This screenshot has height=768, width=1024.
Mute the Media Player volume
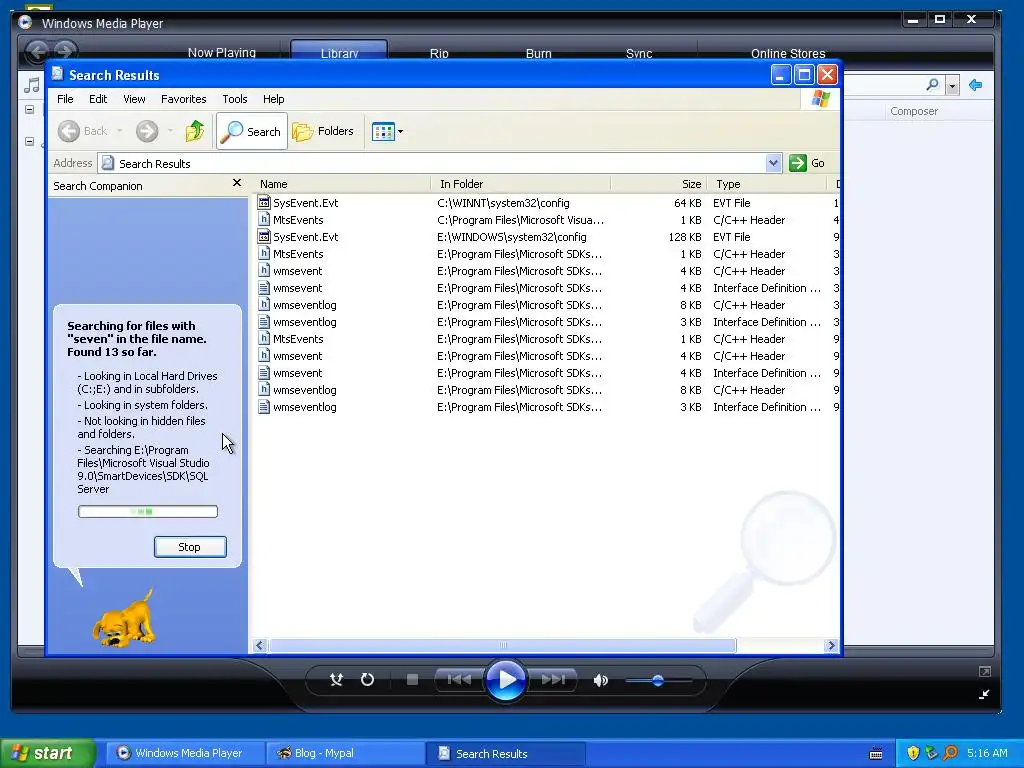[600, 680]
